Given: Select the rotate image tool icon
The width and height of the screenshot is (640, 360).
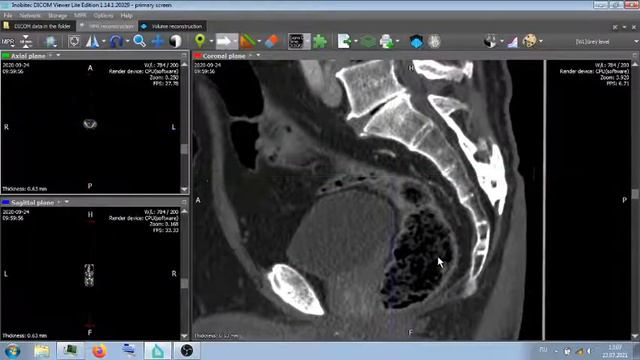Looking at the screenshot, I should pos(74,41).
